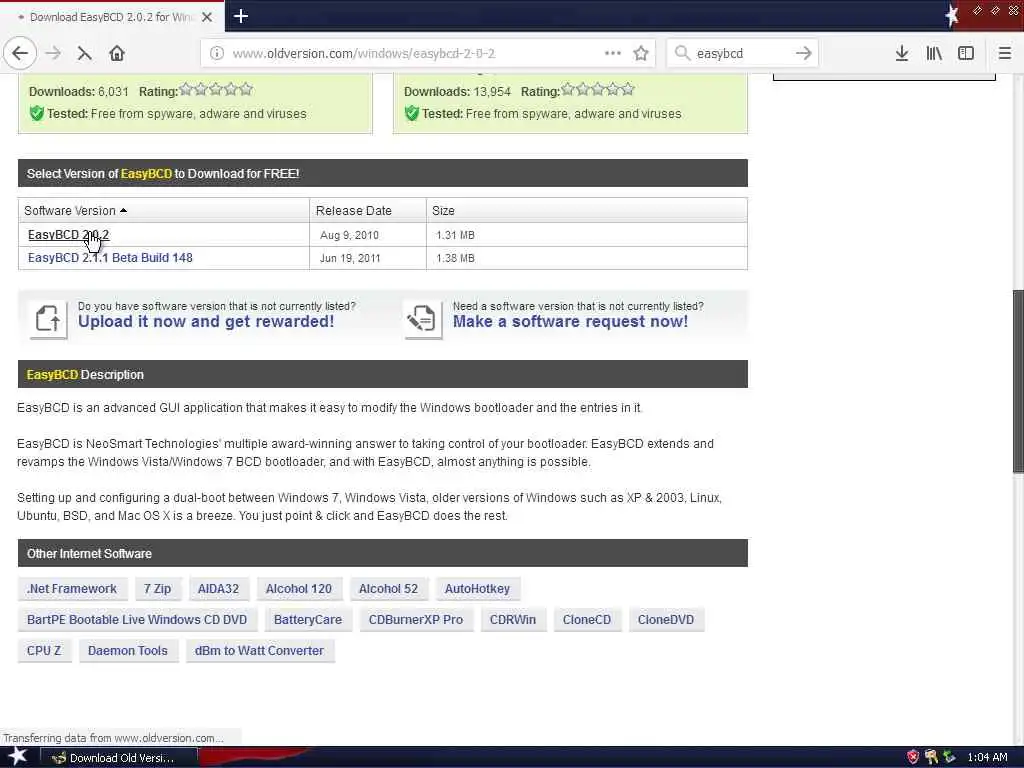Open the BatteryCare link
The image size is (1024, 768).
(308, 619)
